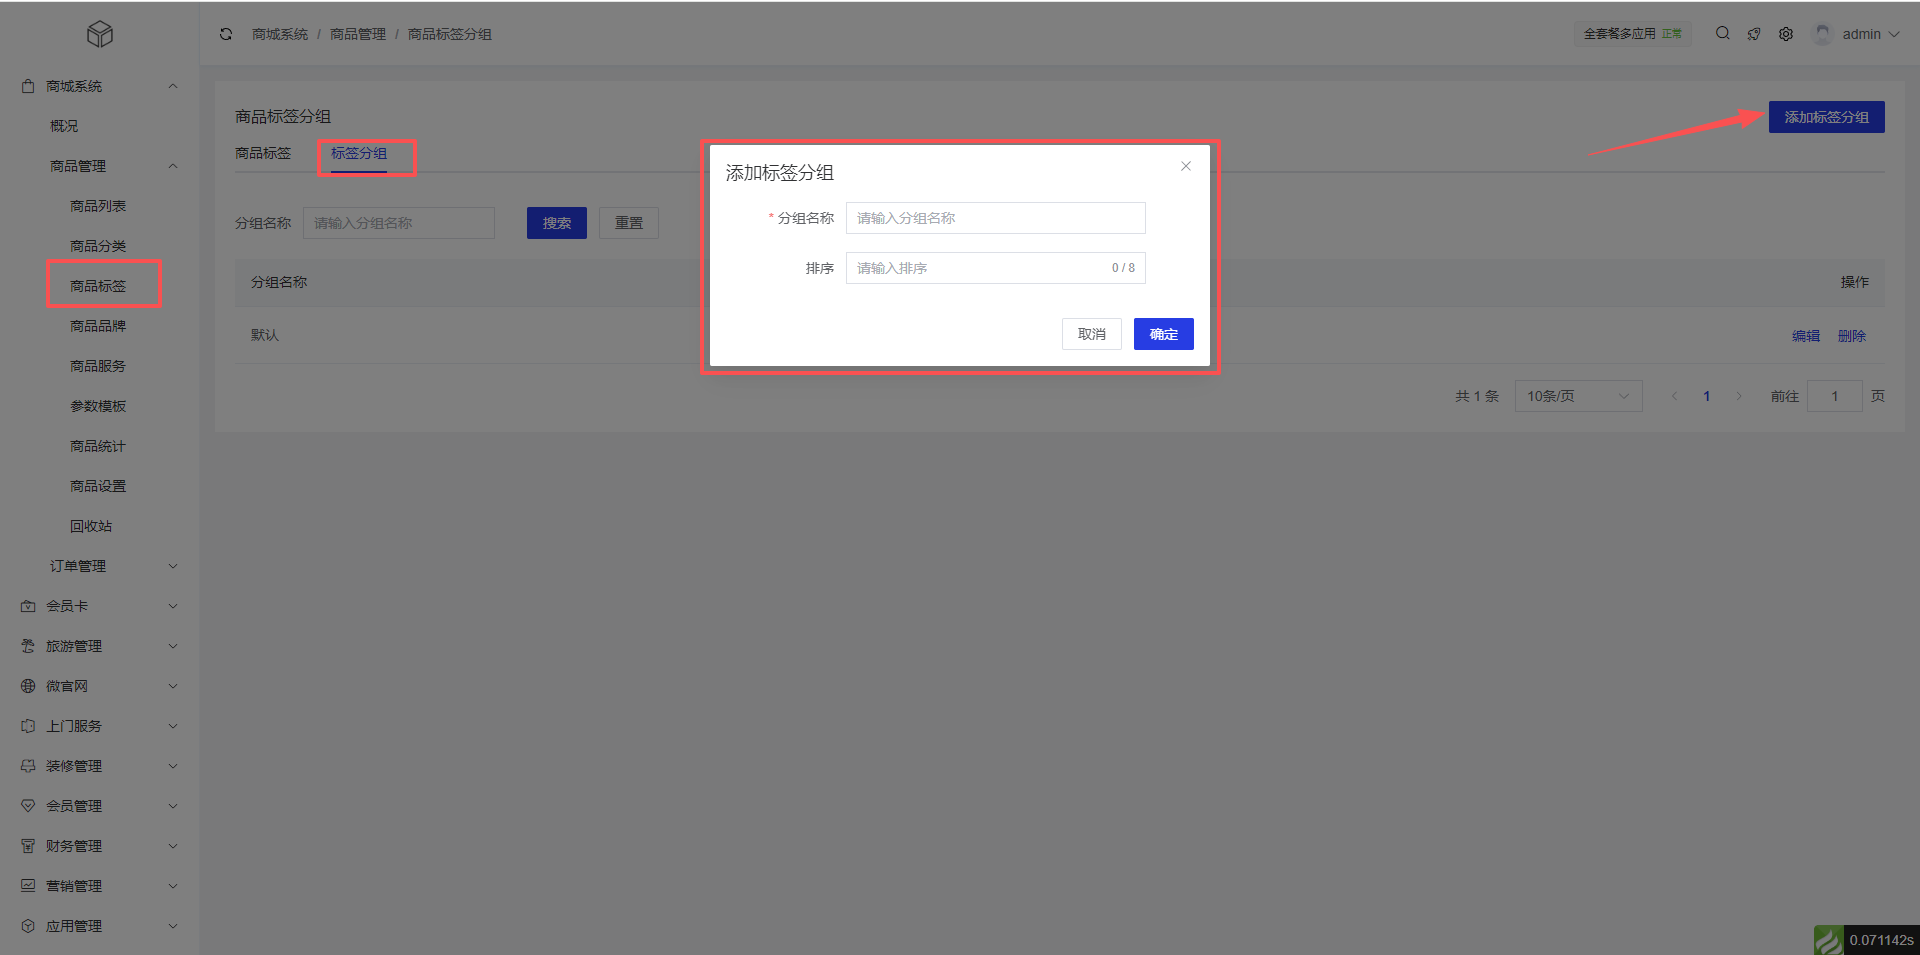Viewport: 1920px width, 955px height.
Task: Expand the 营销管理 menu chevron
Action: tap(173, 886)
